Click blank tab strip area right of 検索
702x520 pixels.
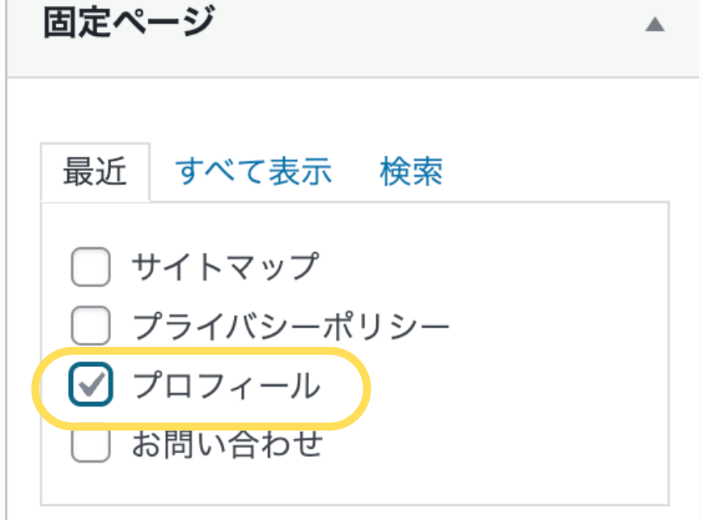(x=560, y=172)
